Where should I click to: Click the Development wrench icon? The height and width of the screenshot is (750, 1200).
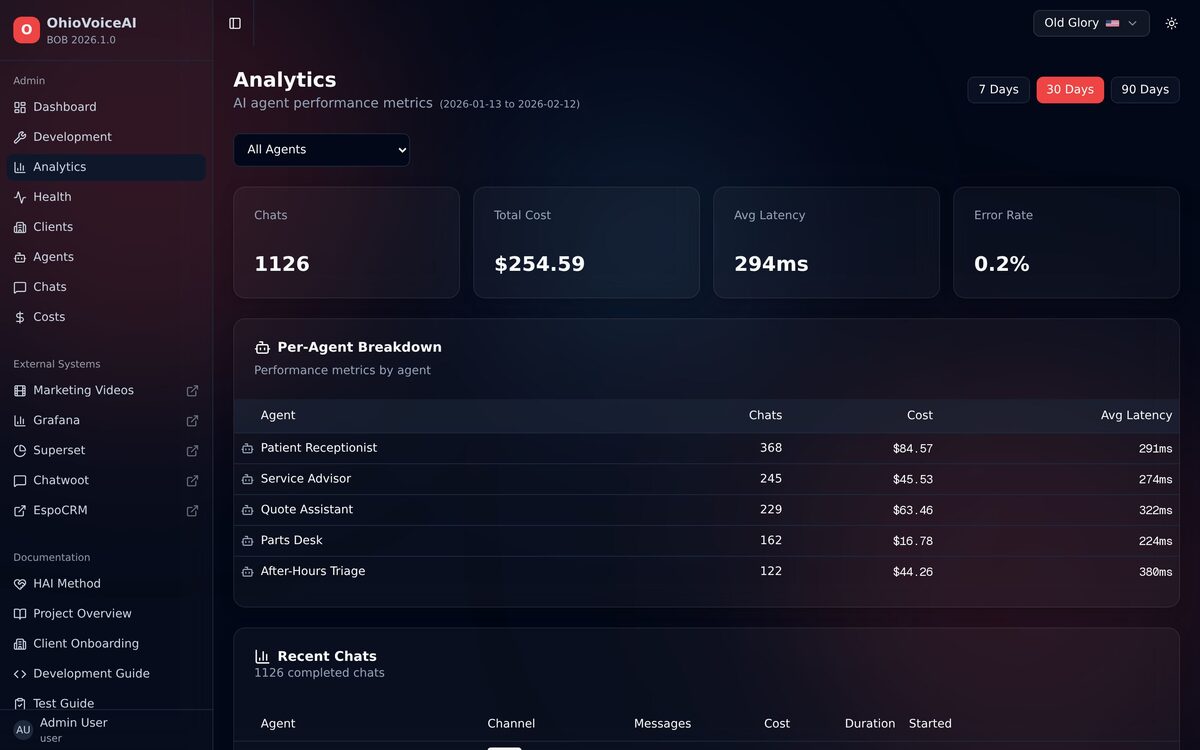click(x=20, y=137)
